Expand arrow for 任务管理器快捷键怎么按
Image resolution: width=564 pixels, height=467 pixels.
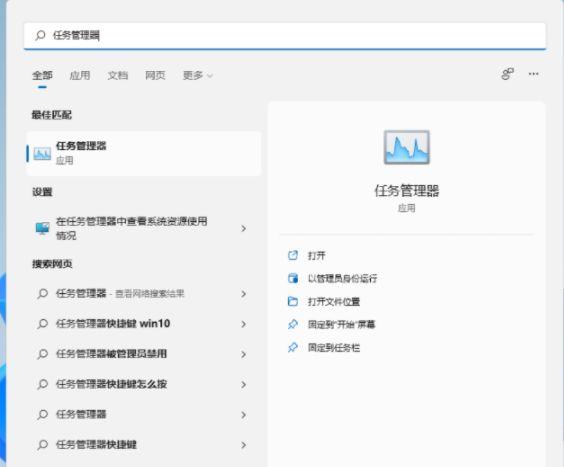point(244,385)
